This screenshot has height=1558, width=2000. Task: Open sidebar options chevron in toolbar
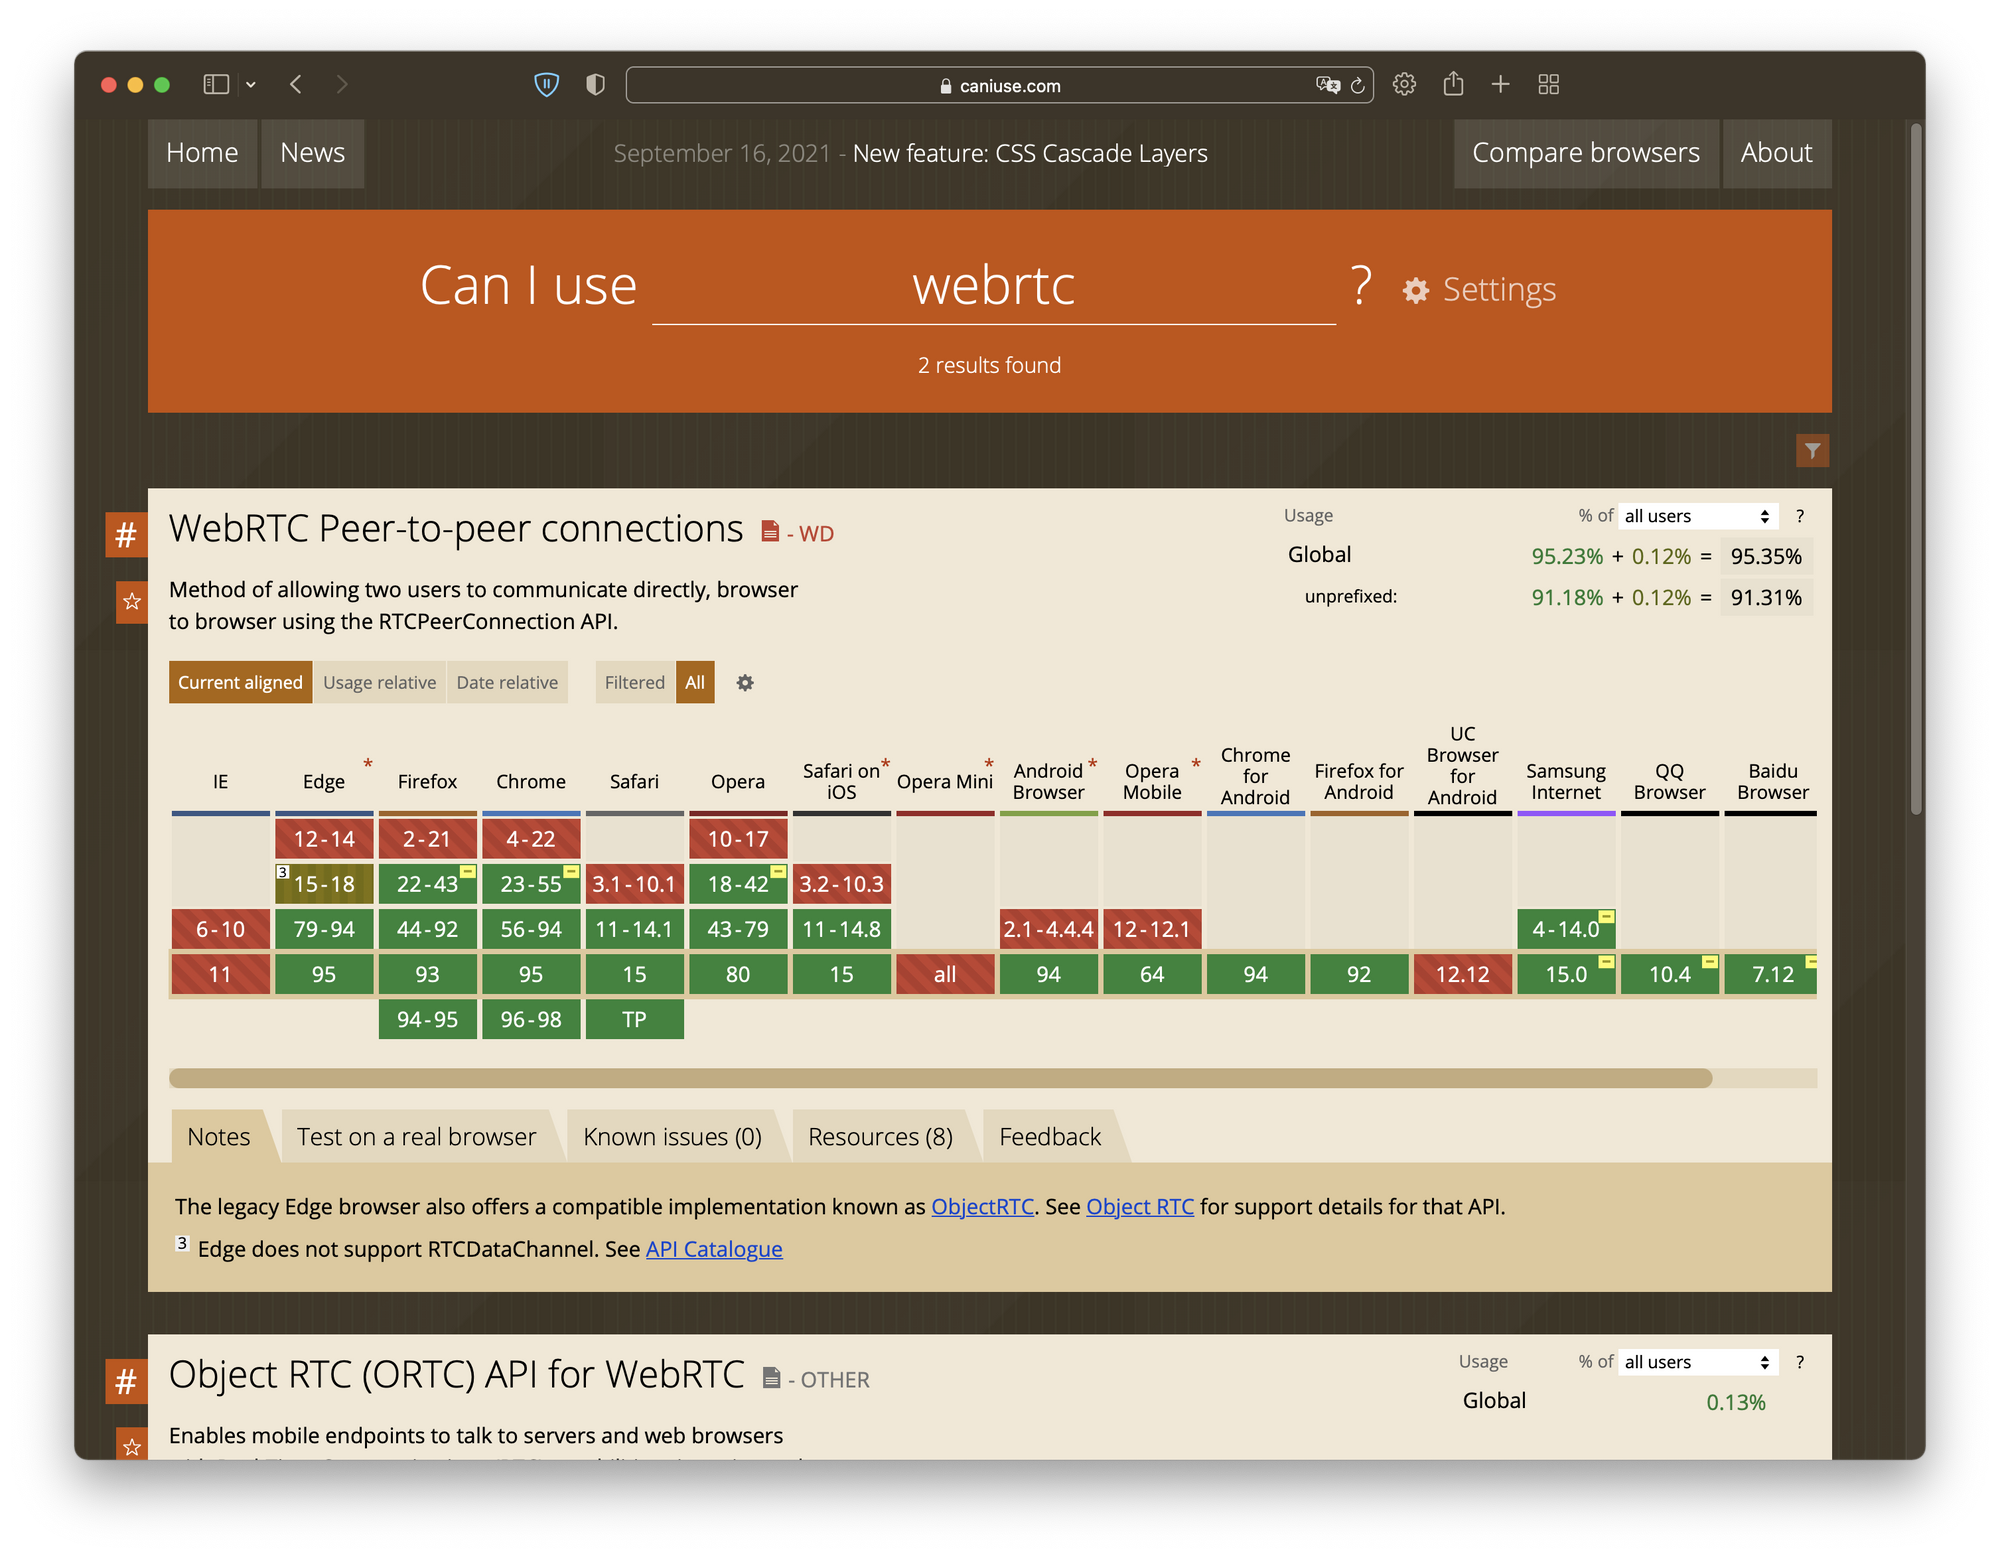(x=251, y=85)
